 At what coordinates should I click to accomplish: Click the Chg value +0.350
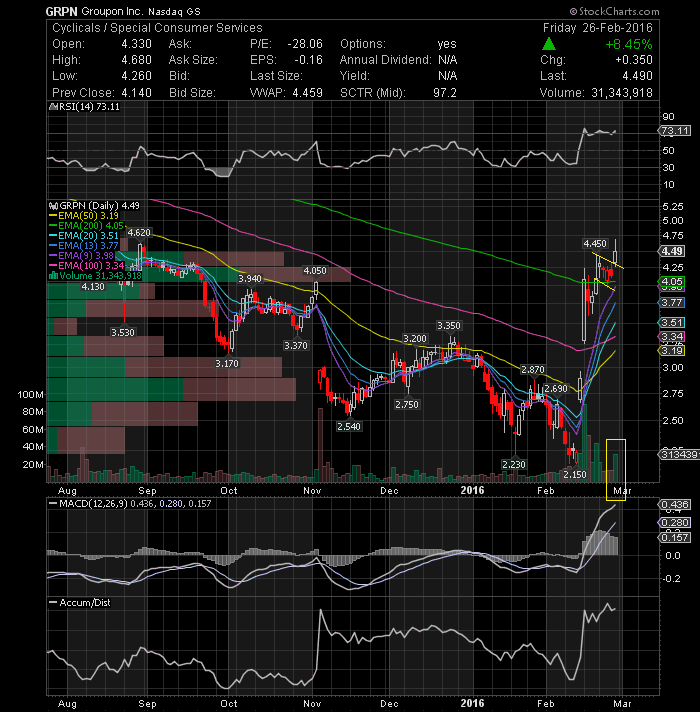coord(634,60)
